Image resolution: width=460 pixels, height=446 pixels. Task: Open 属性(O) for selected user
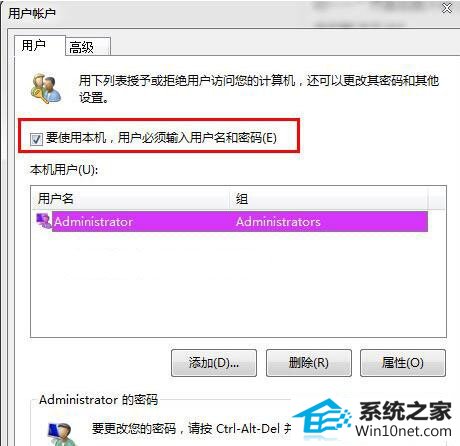pos(403,363)
